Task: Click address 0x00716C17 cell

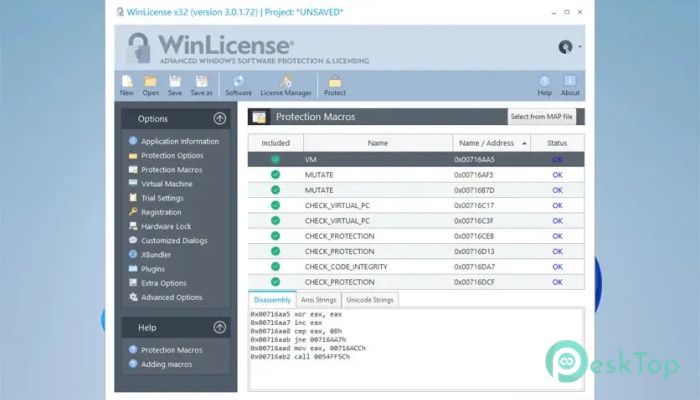Action: [474, 205]
